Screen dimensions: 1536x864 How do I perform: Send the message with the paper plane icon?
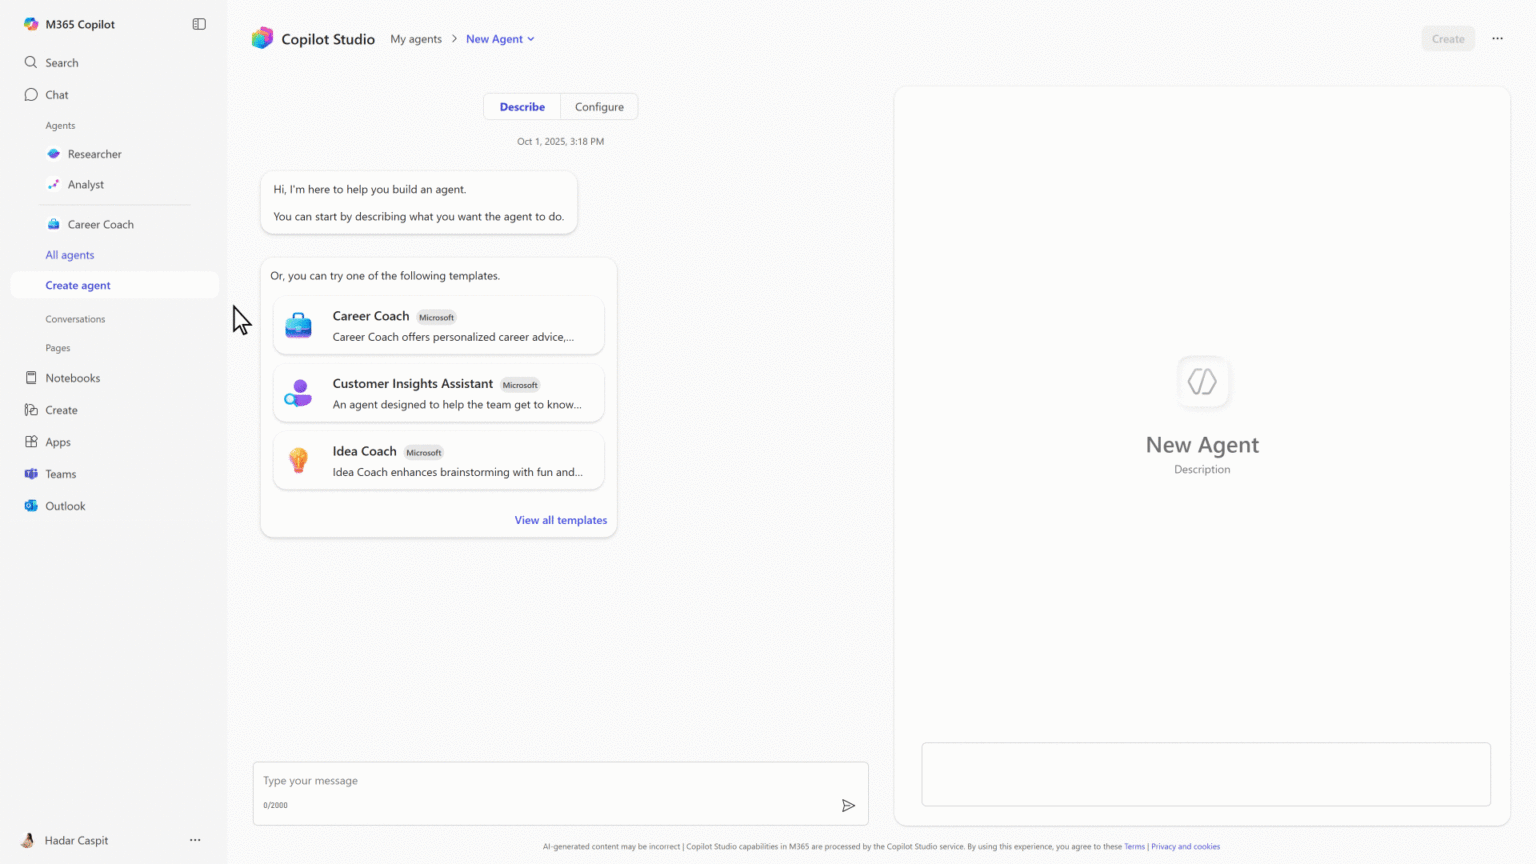(849, 805)
